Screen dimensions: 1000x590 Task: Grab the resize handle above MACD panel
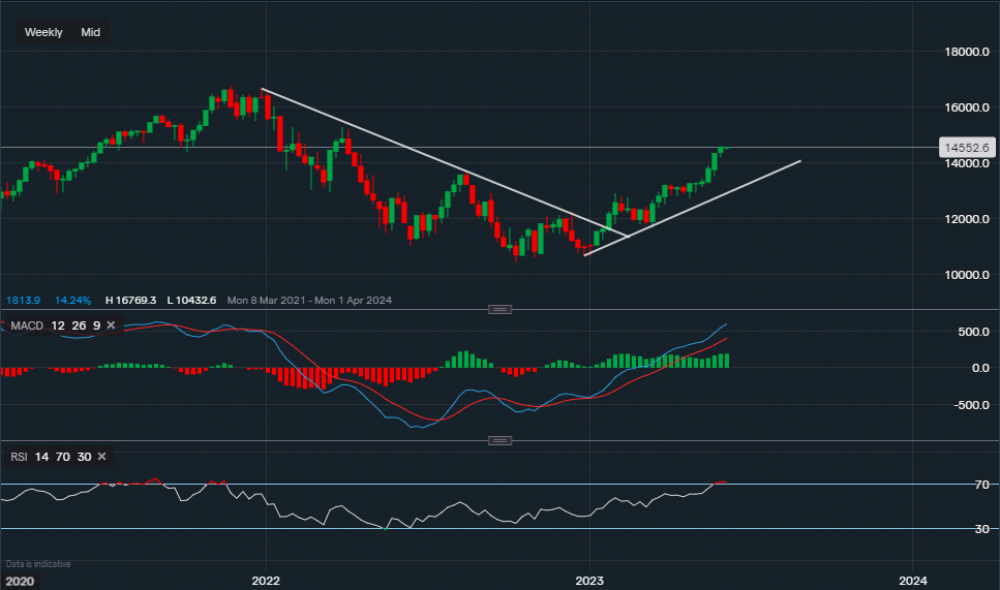(499, 310)
